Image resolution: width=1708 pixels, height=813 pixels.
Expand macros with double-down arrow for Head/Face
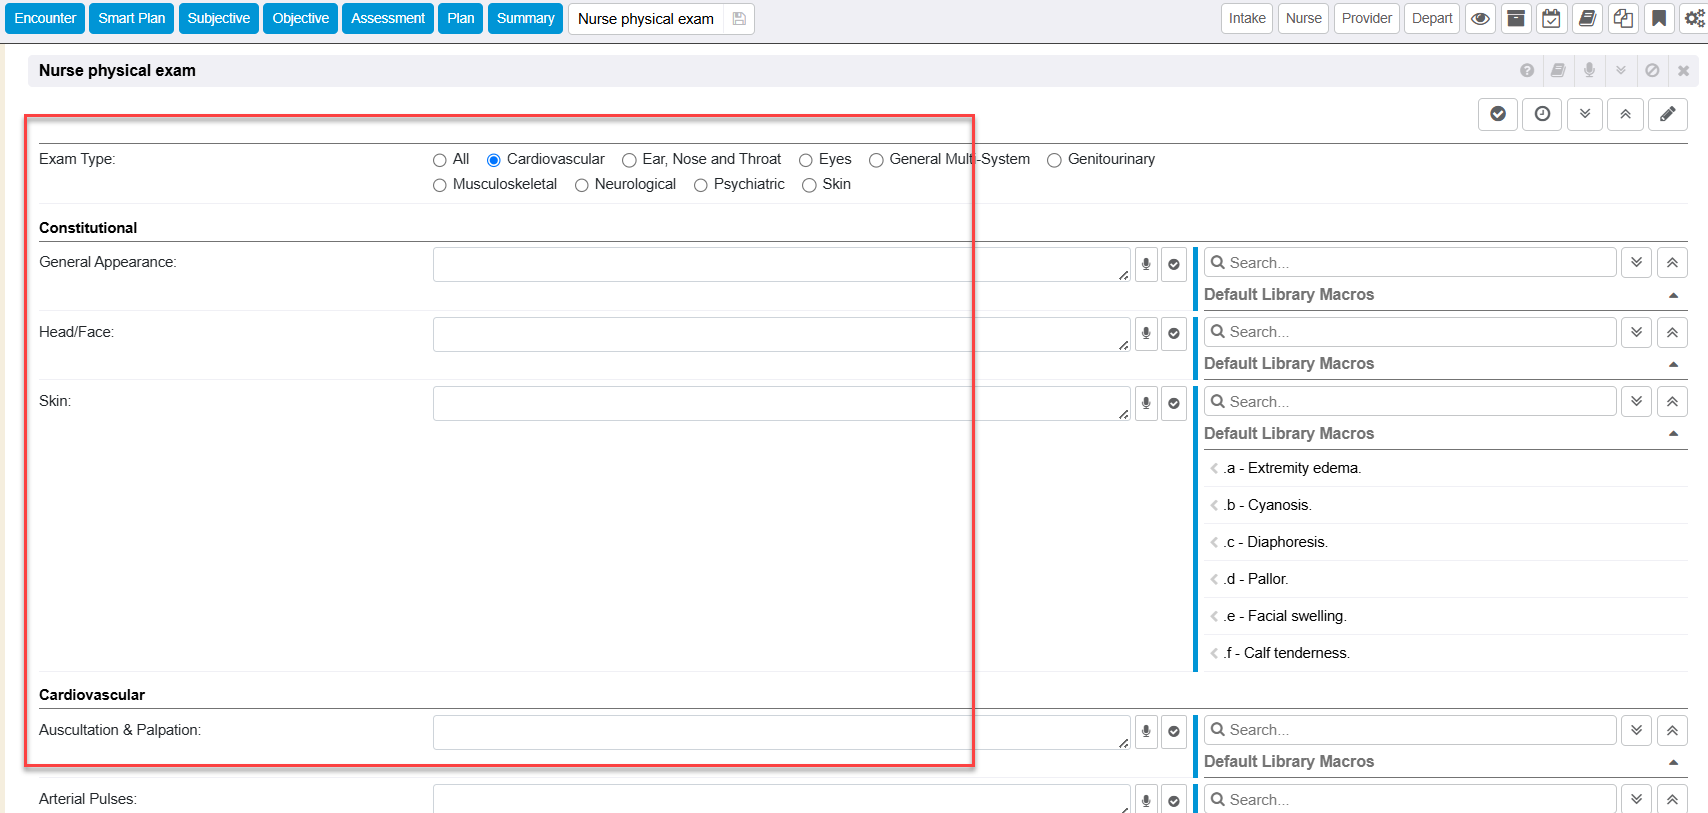click(x=1636, y=332)
